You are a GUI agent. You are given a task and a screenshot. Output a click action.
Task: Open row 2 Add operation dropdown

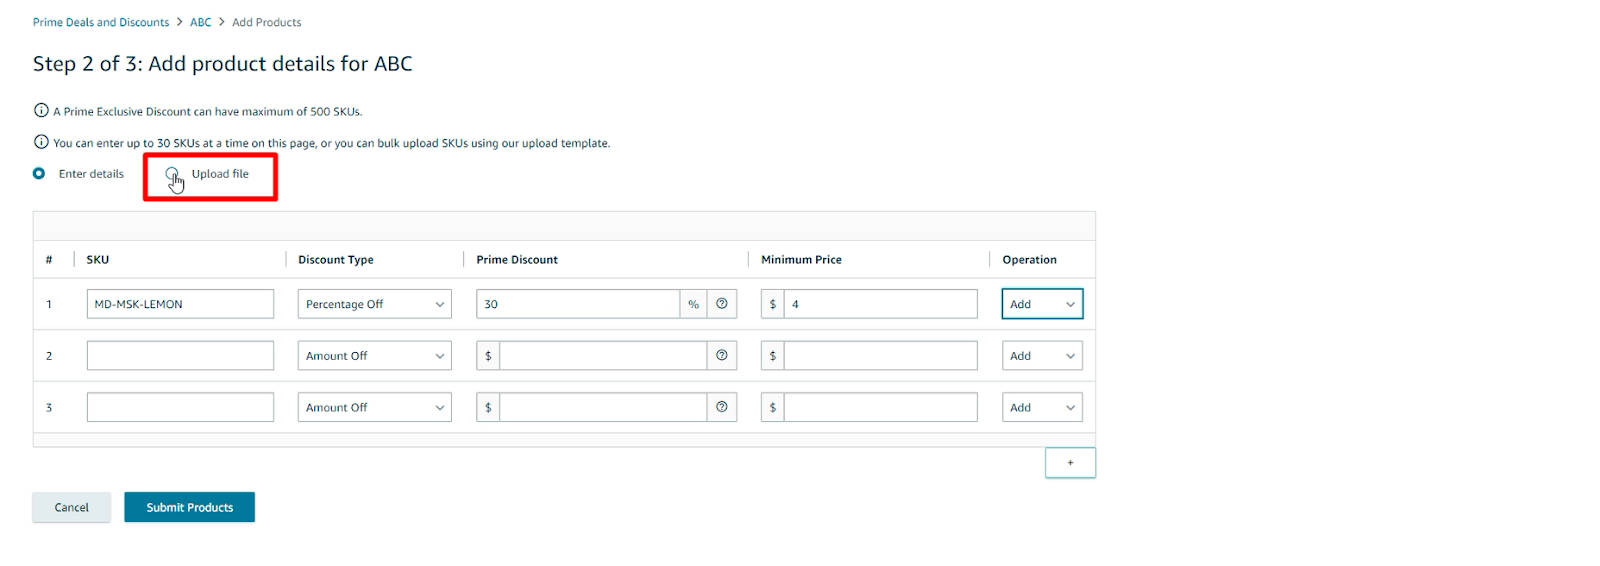coord(1042,356)
